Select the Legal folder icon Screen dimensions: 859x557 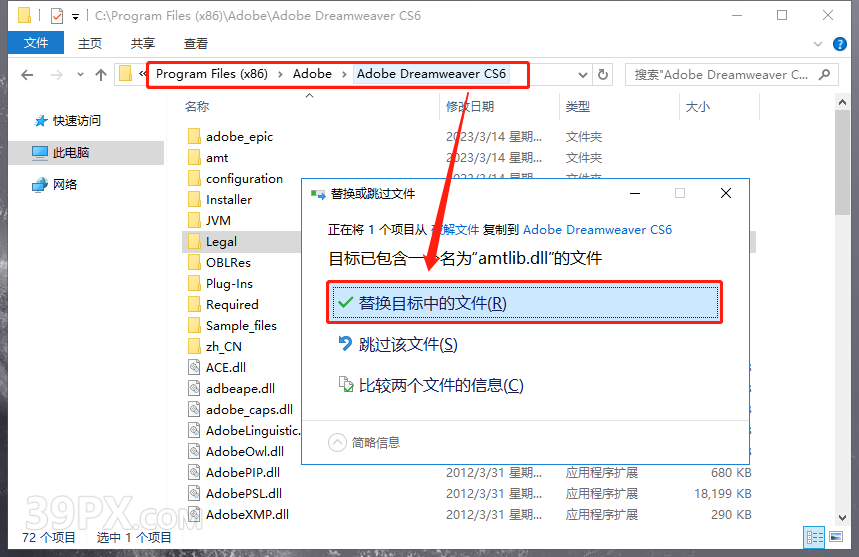pyautogui.click(x=194, y=241)
